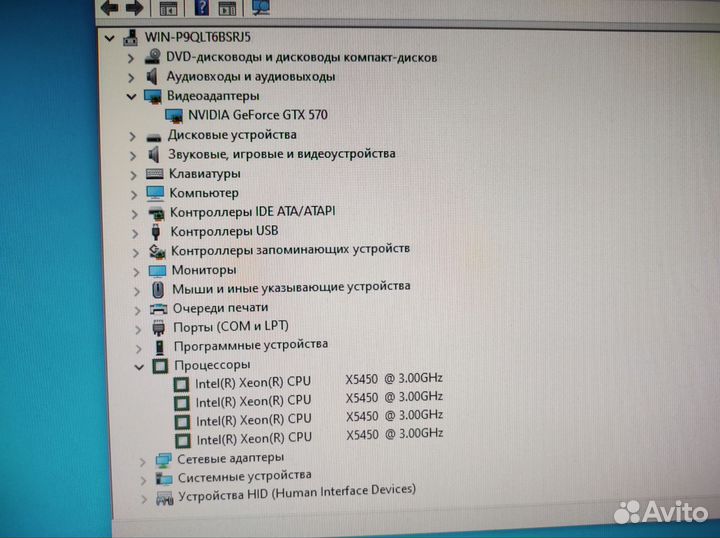This screenshot has width=720, height=538.
Task: Click the printer icon for Очереди печати
Action: [x=158, y=309]
